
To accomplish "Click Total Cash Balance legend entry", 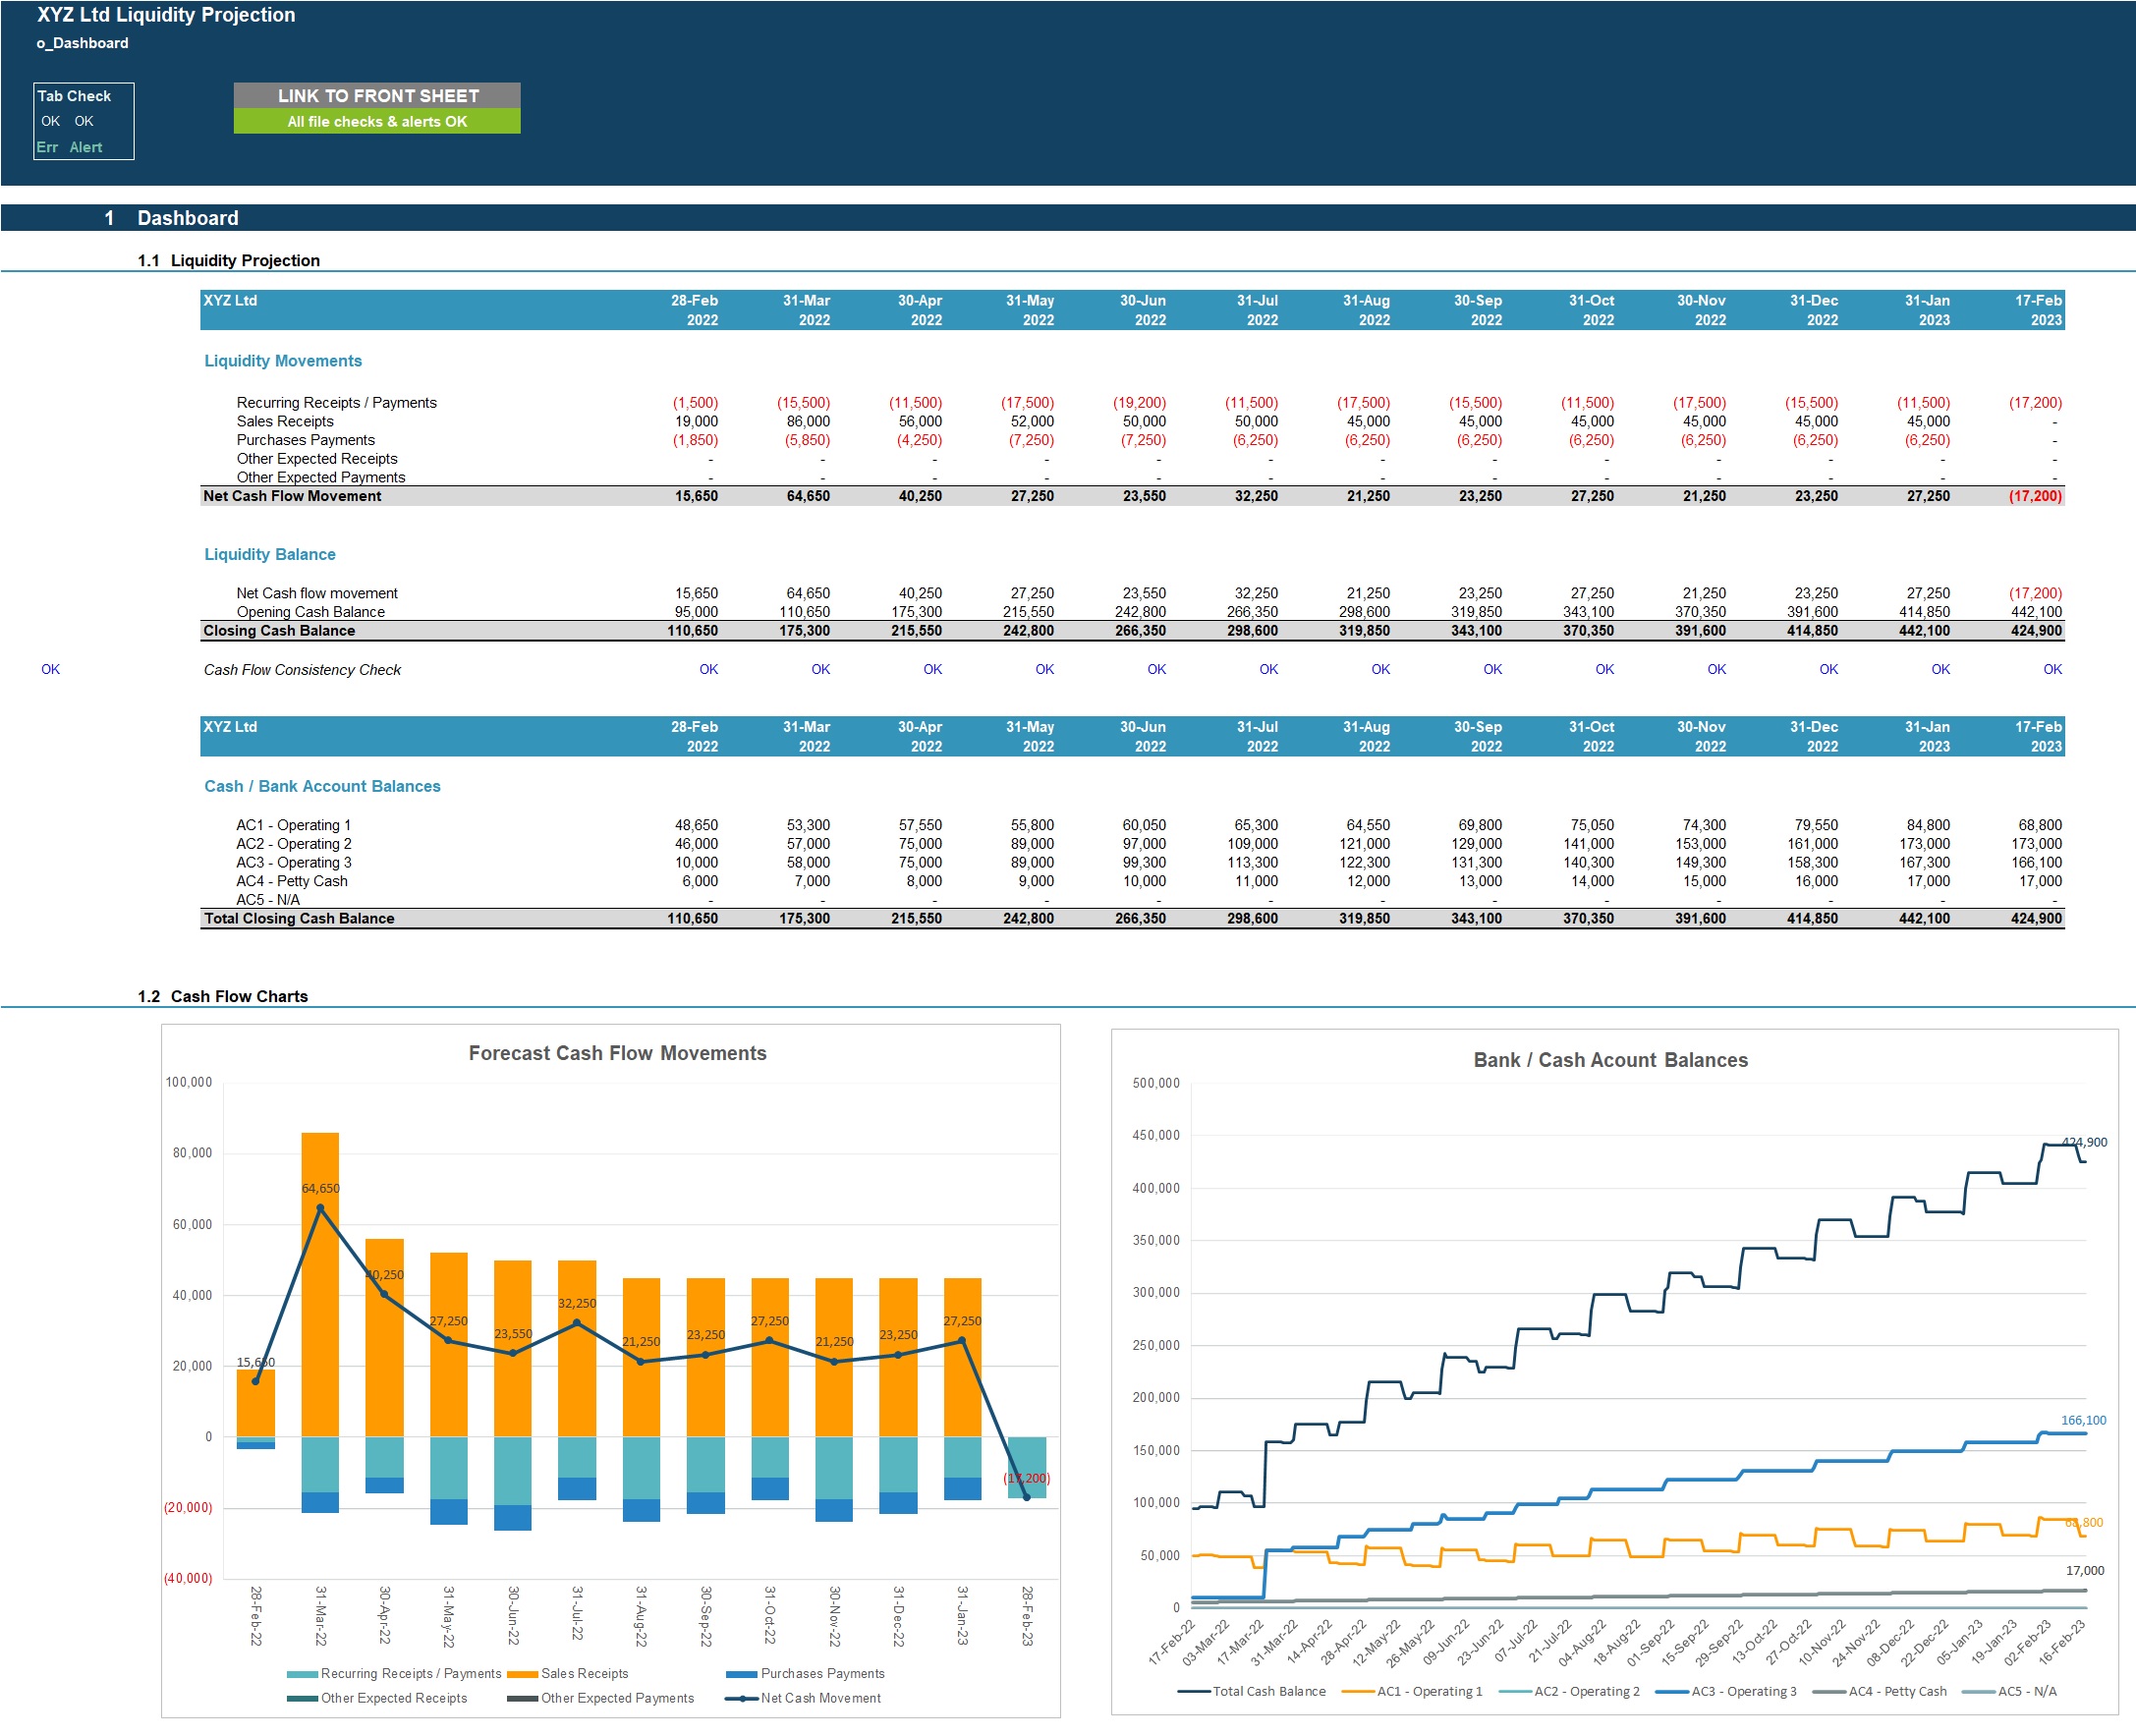I will 1268,1692.
